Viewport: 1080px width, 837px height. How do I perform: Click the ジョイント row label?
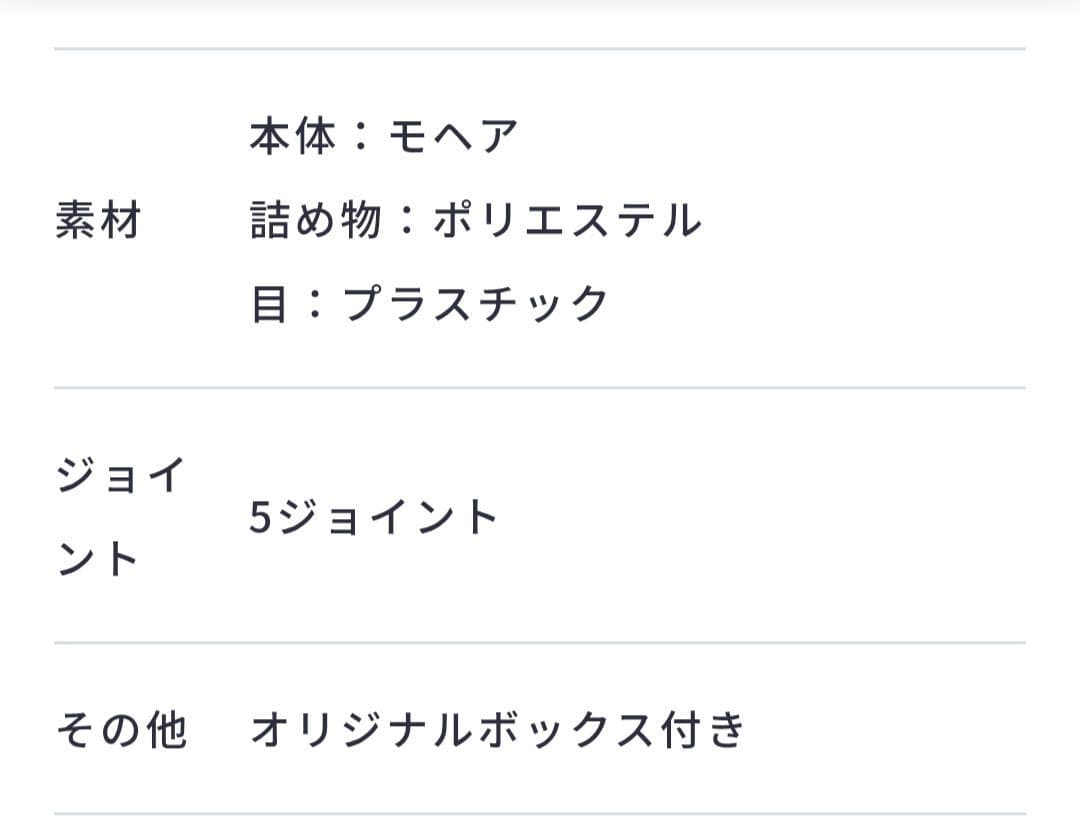click(x=120, y=517)
